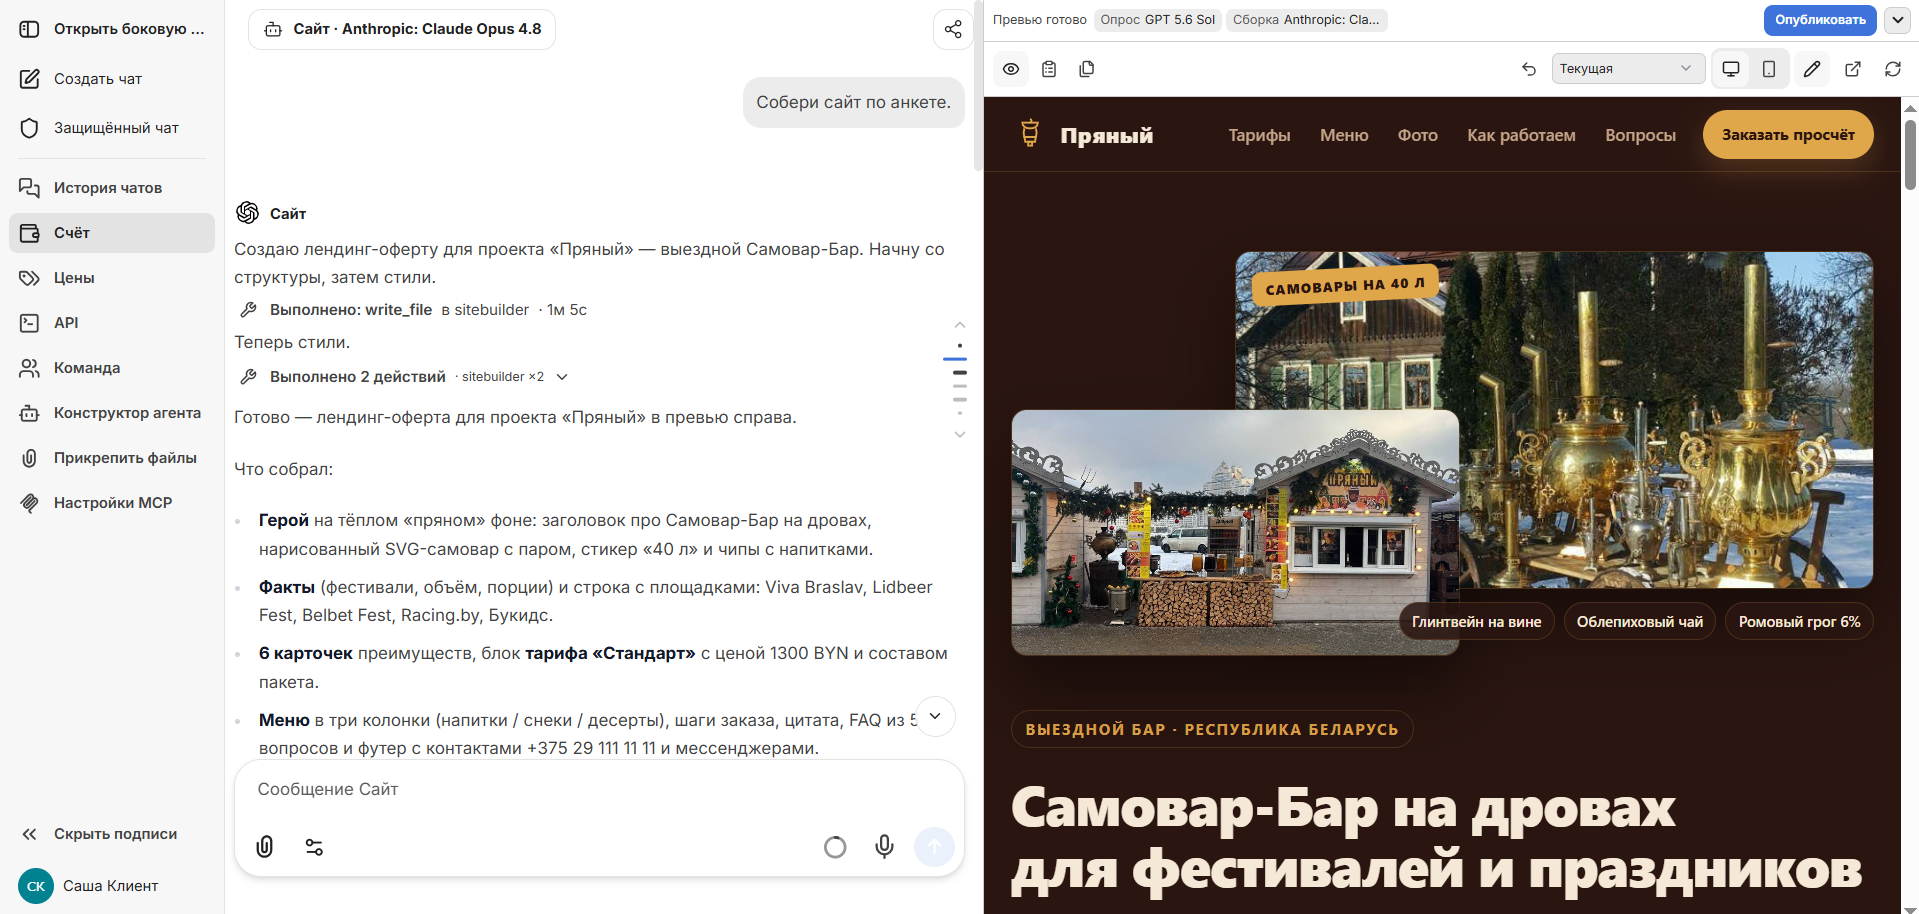Click the САМОВАРЫ НА 40 Л sticker
The height and width of the screenshot is (914, 1919).
(1345, 285)
